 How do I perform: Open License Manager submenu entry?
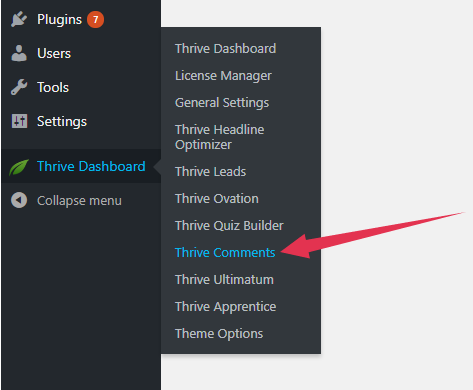(223, 76)
